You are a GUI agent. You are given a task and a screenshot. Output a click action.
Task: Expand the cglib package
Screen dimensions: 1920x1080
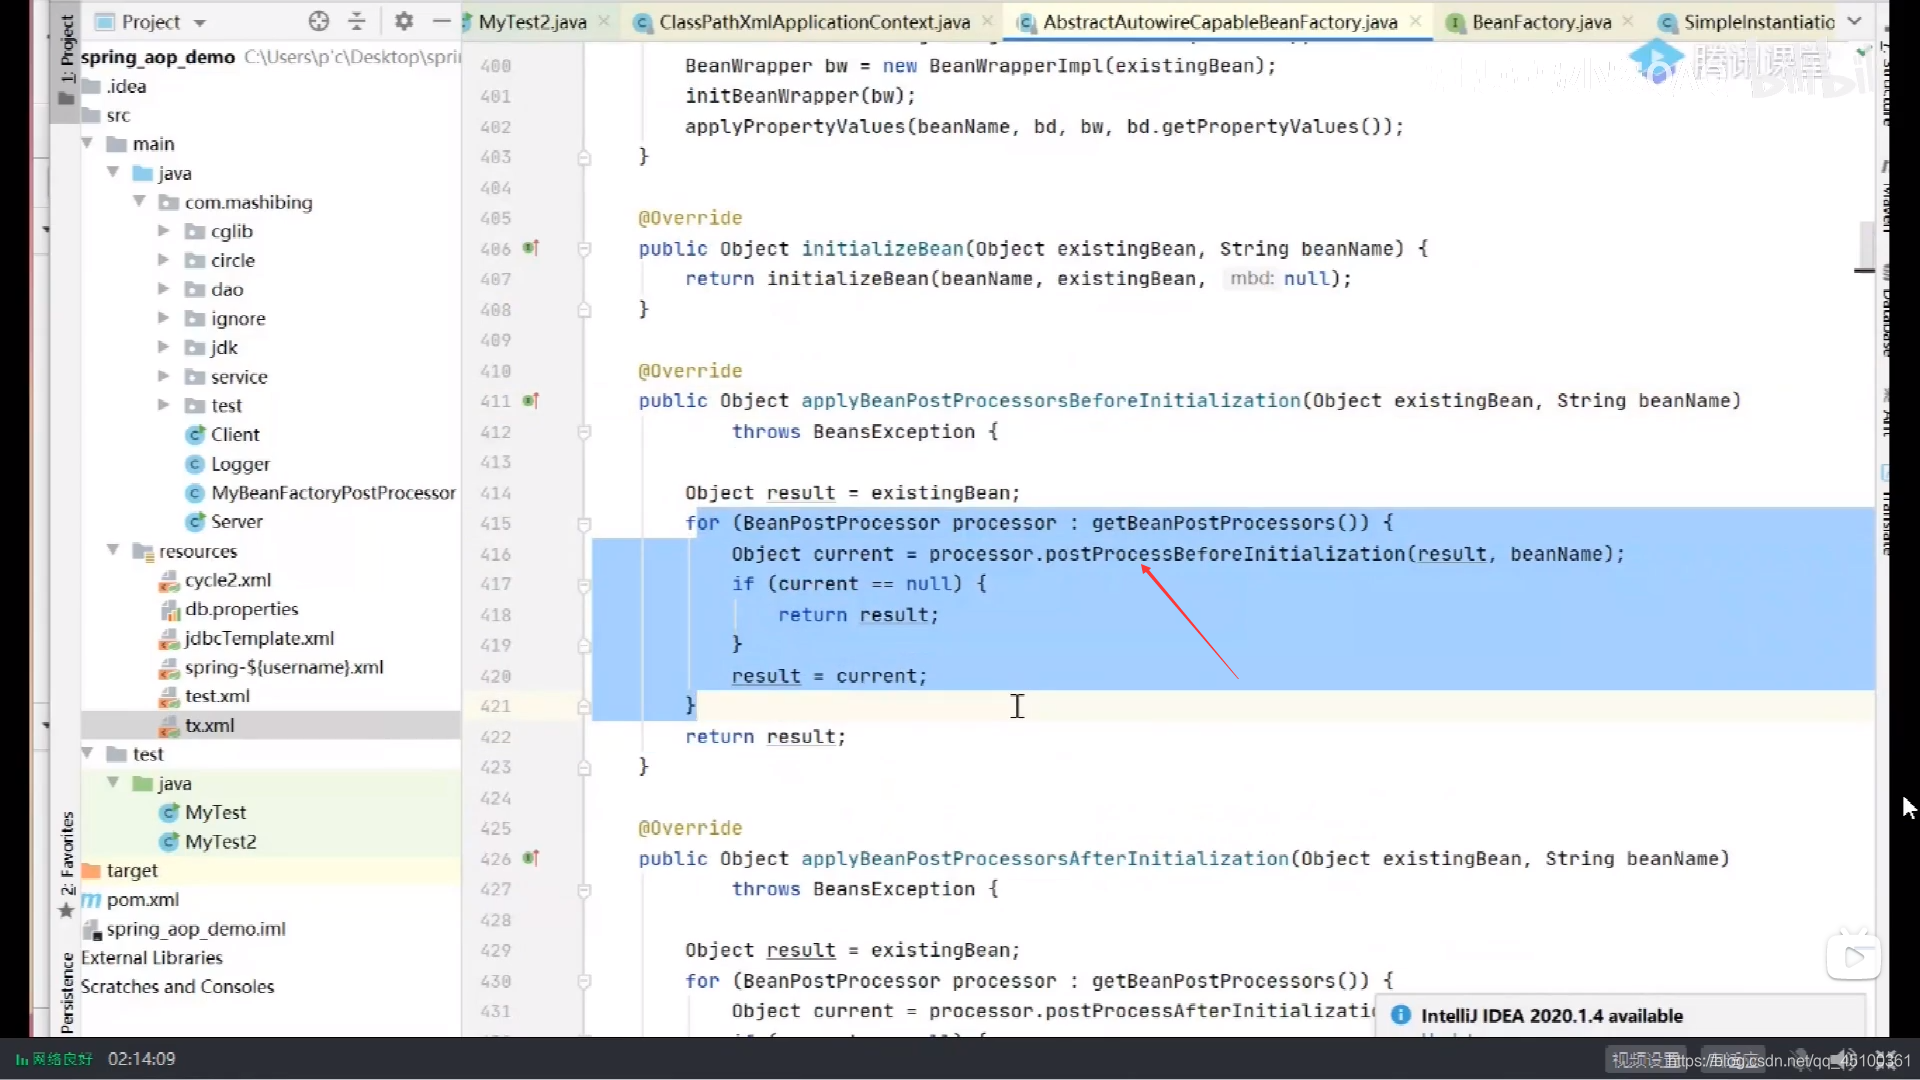164,231
